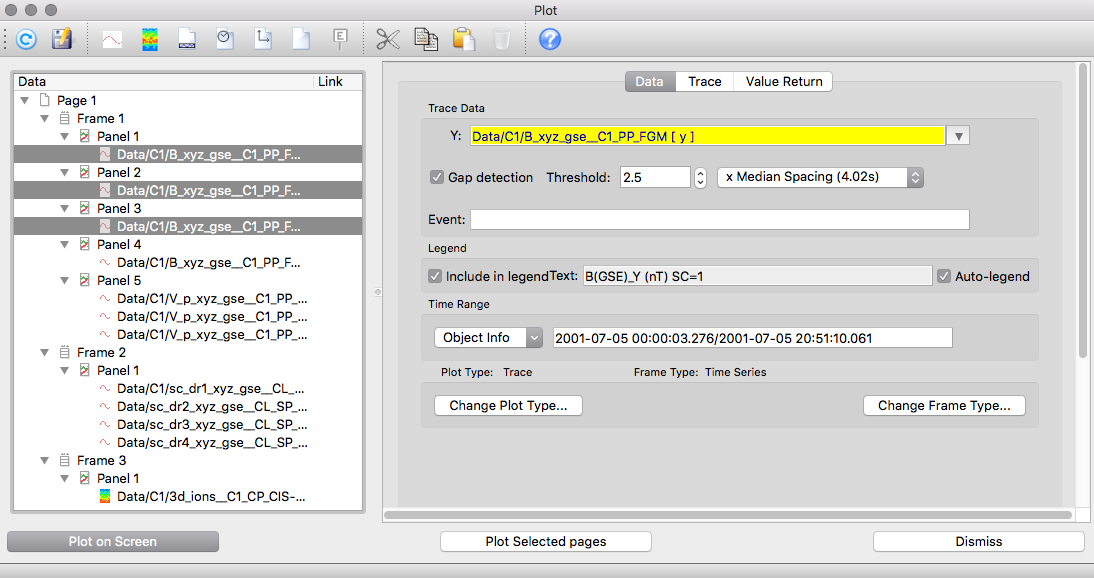Click the clipboard paste icon
The height and width of the screenshot is (578, 1094).
[463, 39]
